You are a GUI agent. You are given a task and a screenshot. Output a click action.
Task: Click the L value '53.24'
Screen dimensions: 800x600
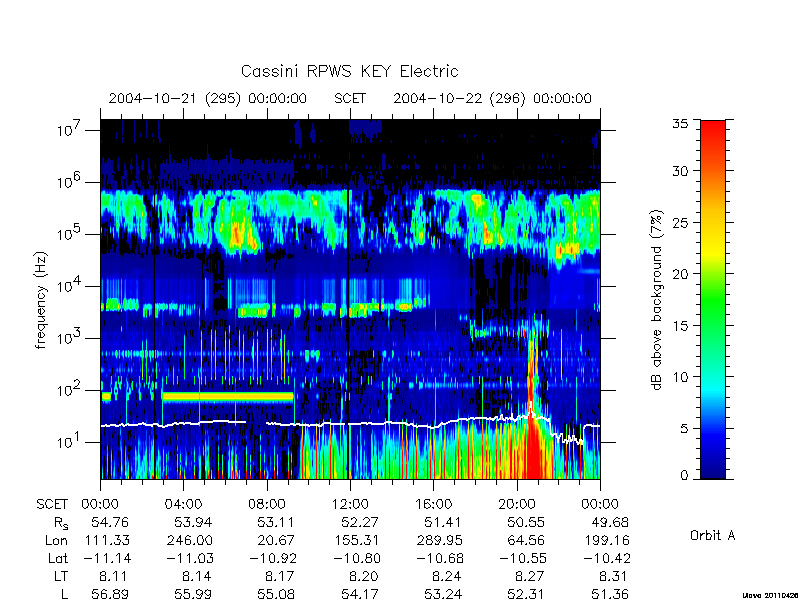443,594
